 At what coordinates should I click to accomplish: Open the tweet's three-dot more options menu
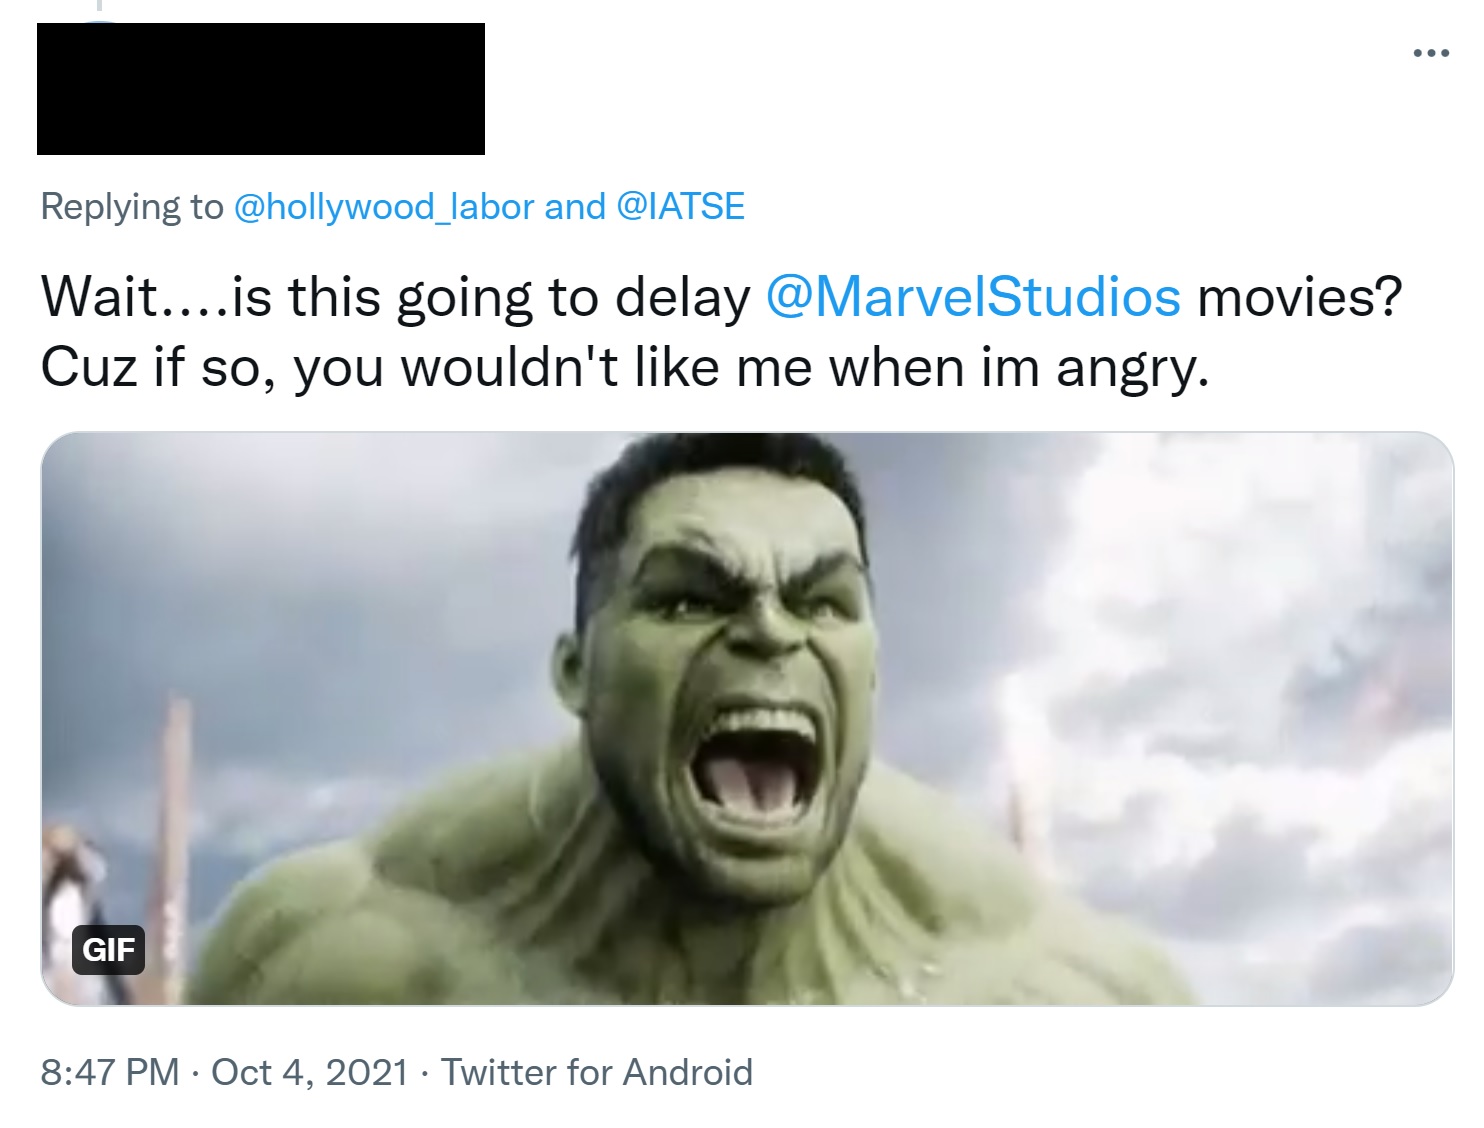(1430, 54)
